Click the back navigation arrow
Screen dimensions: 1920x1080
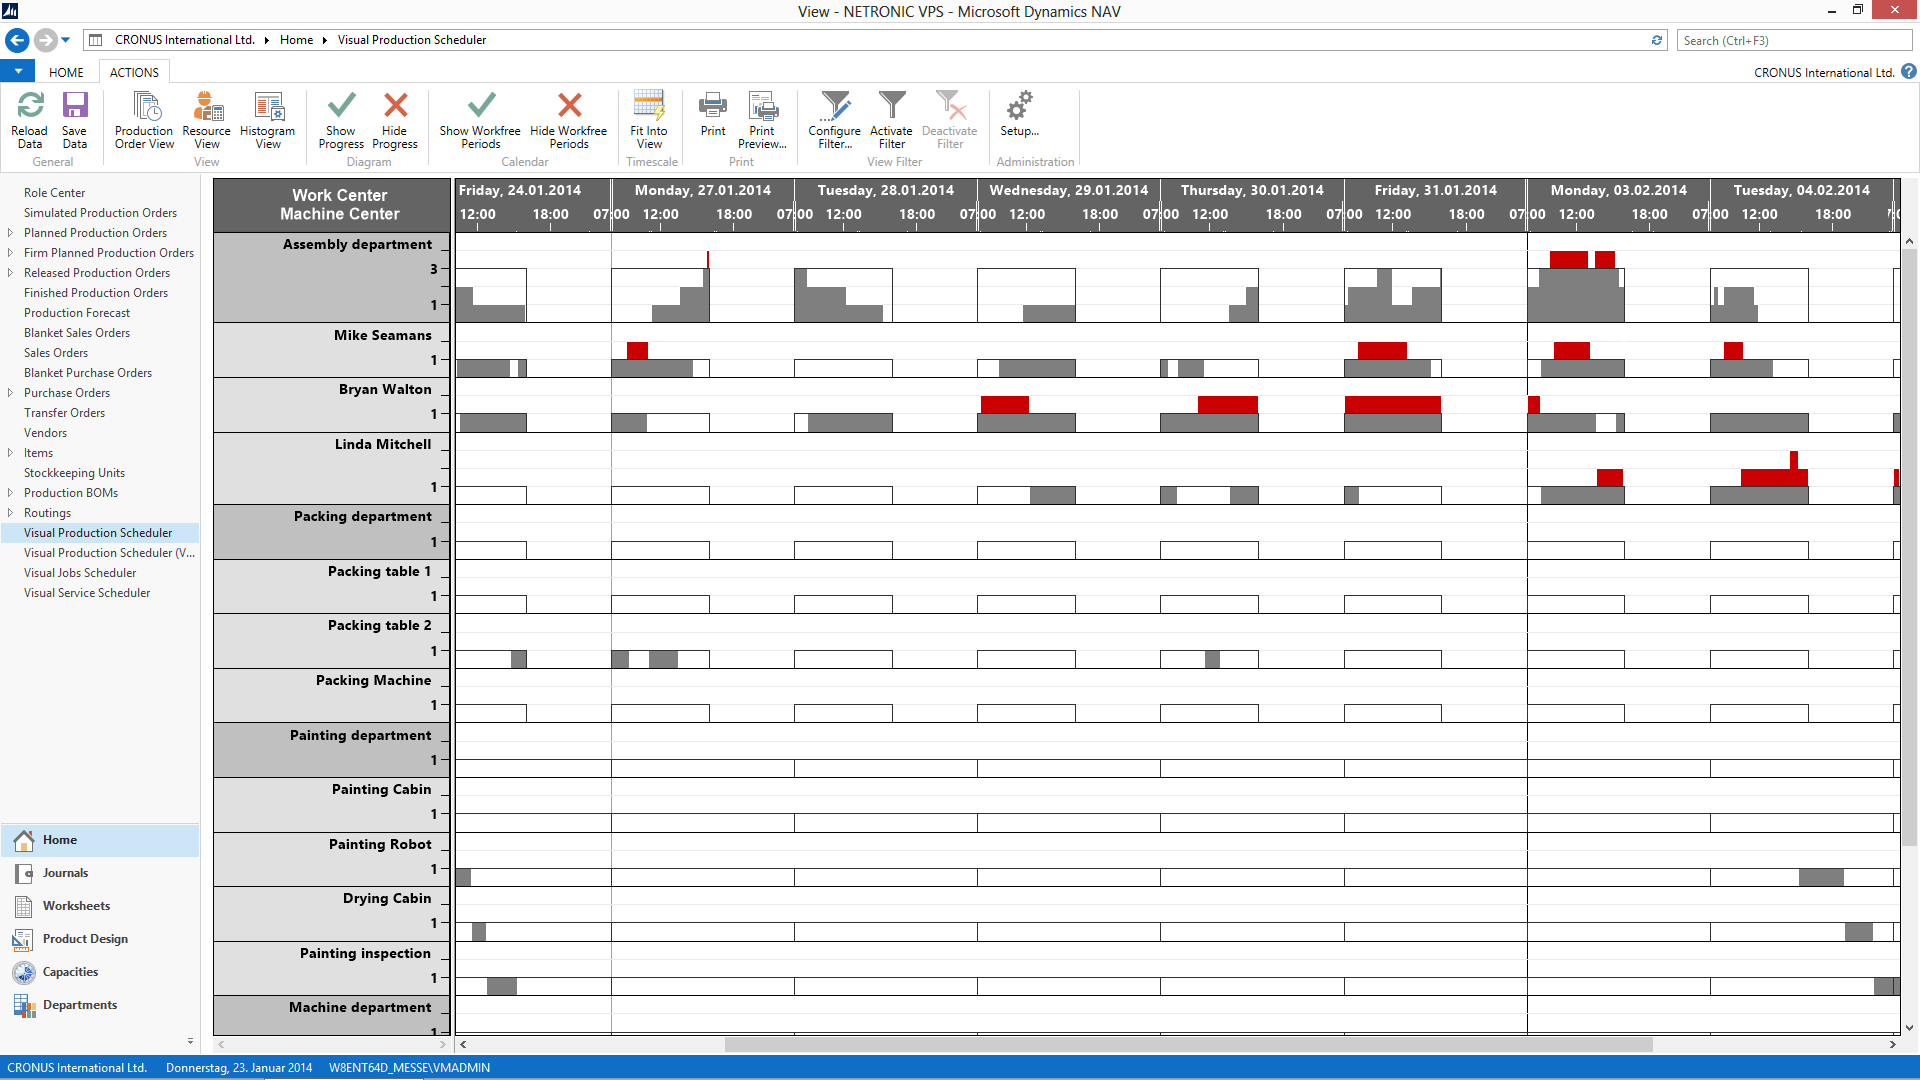click(17, 40)
